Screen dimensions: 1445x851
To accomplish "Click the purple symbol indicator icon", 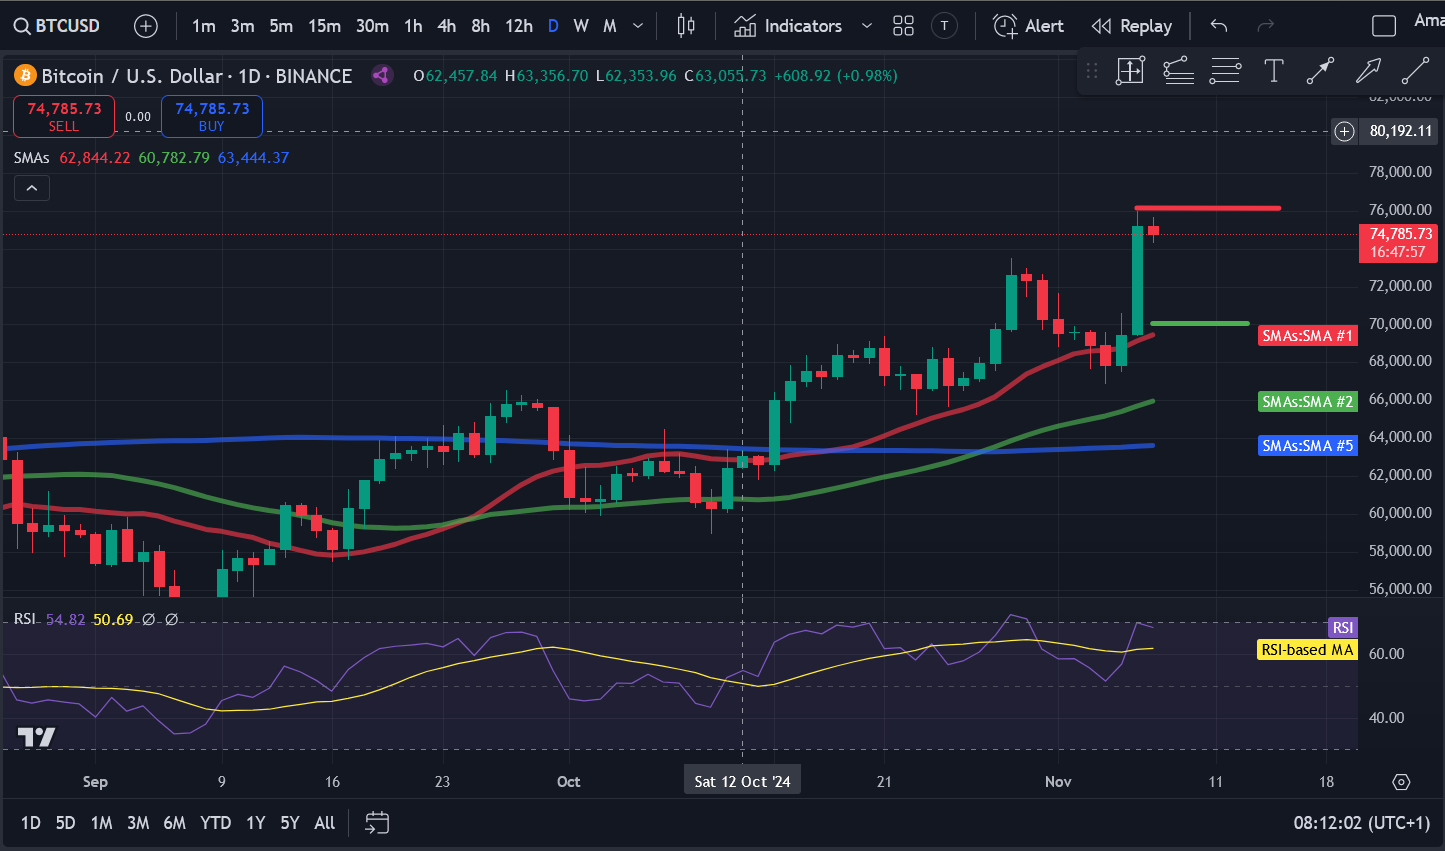I will pos(381,75).
